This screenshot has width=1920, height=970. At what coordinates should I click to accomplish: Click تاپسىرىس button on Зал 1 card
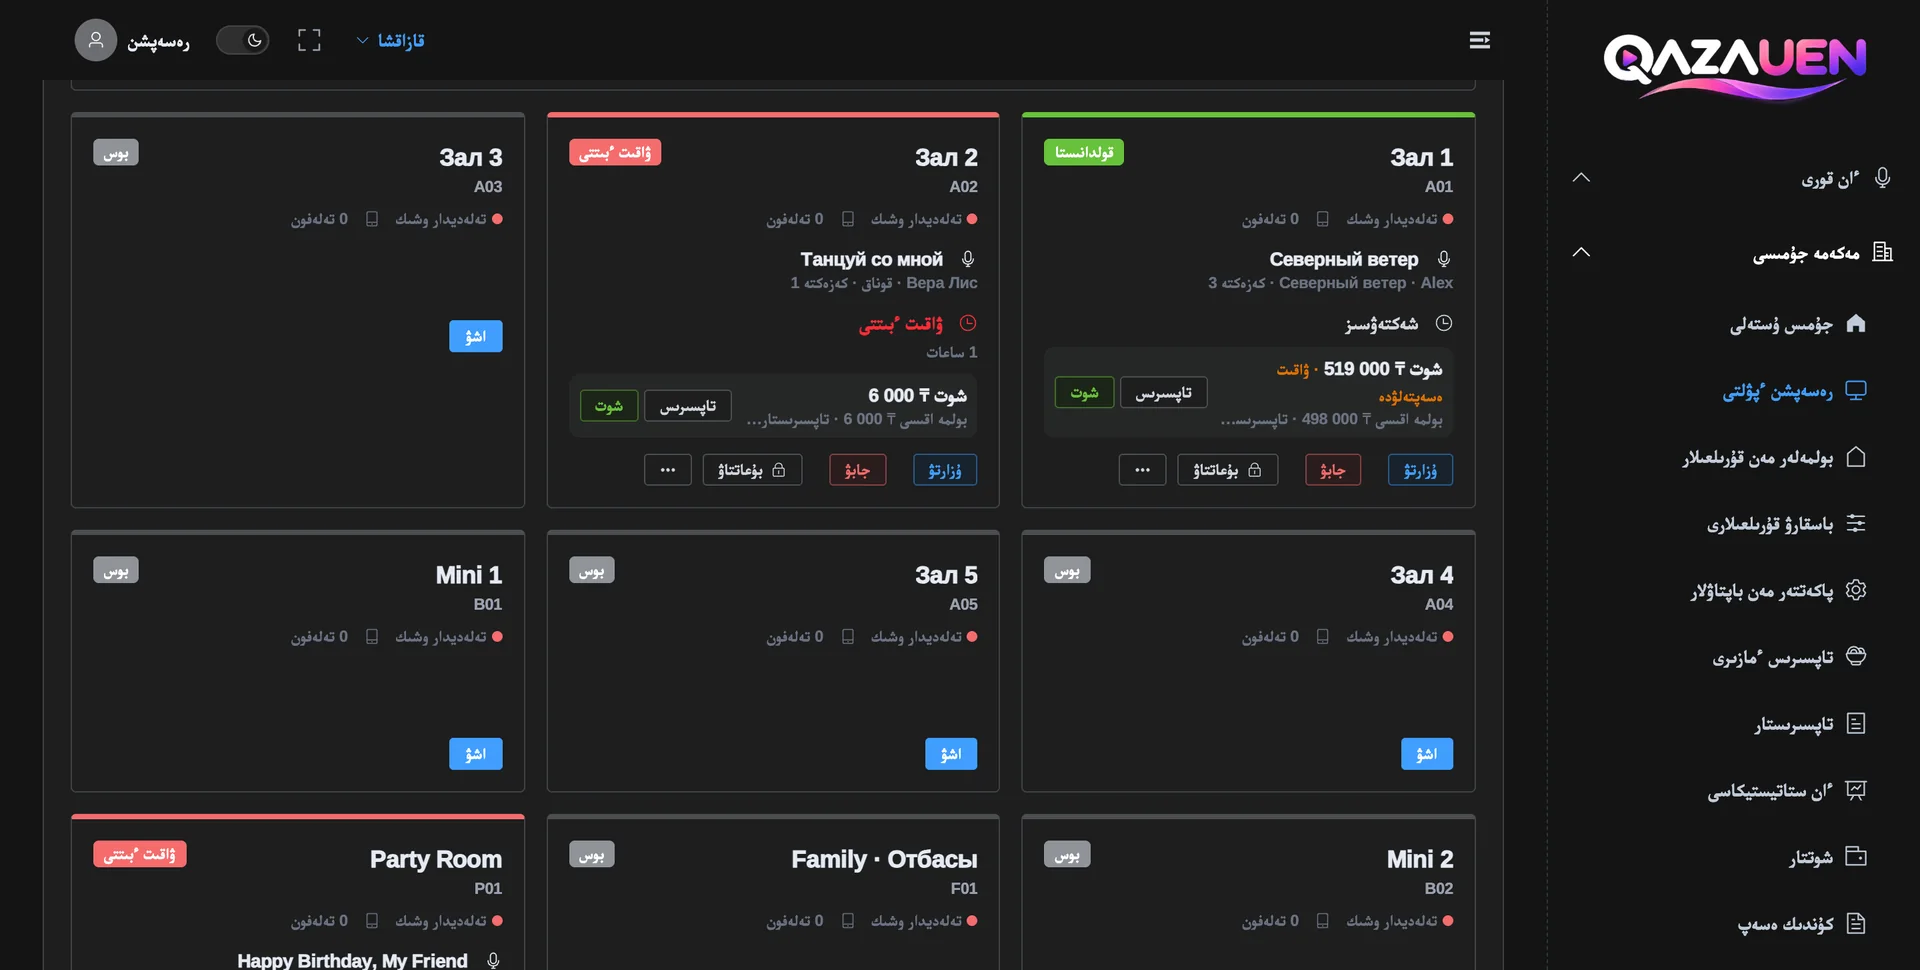(1164, 393)
